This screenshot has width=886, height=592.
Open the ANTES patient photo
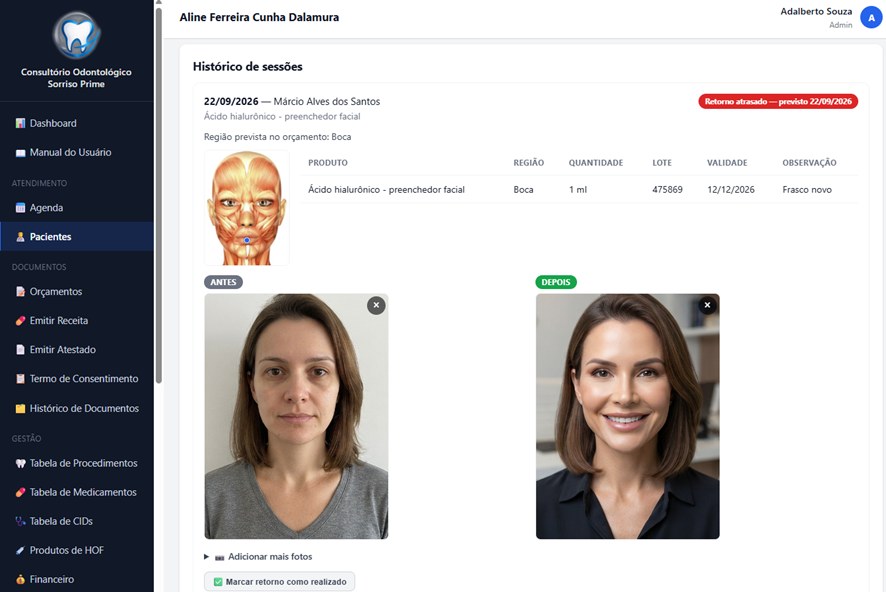[x=296, y=416]
